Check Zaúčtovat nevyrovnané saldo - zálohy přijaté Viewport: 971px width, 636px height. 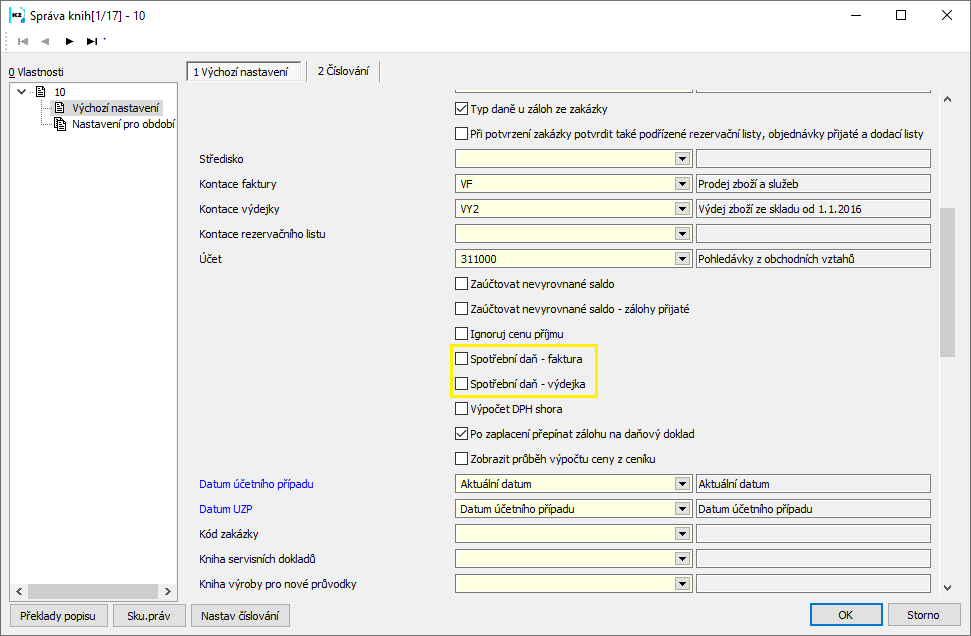461,308
